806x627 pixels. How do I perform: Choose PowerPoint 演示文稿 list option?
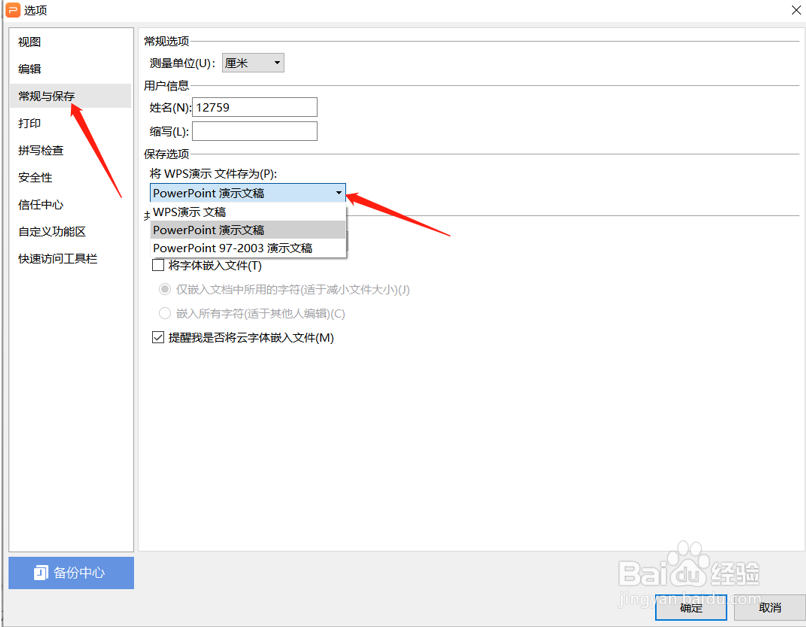[x=248, y=230]
